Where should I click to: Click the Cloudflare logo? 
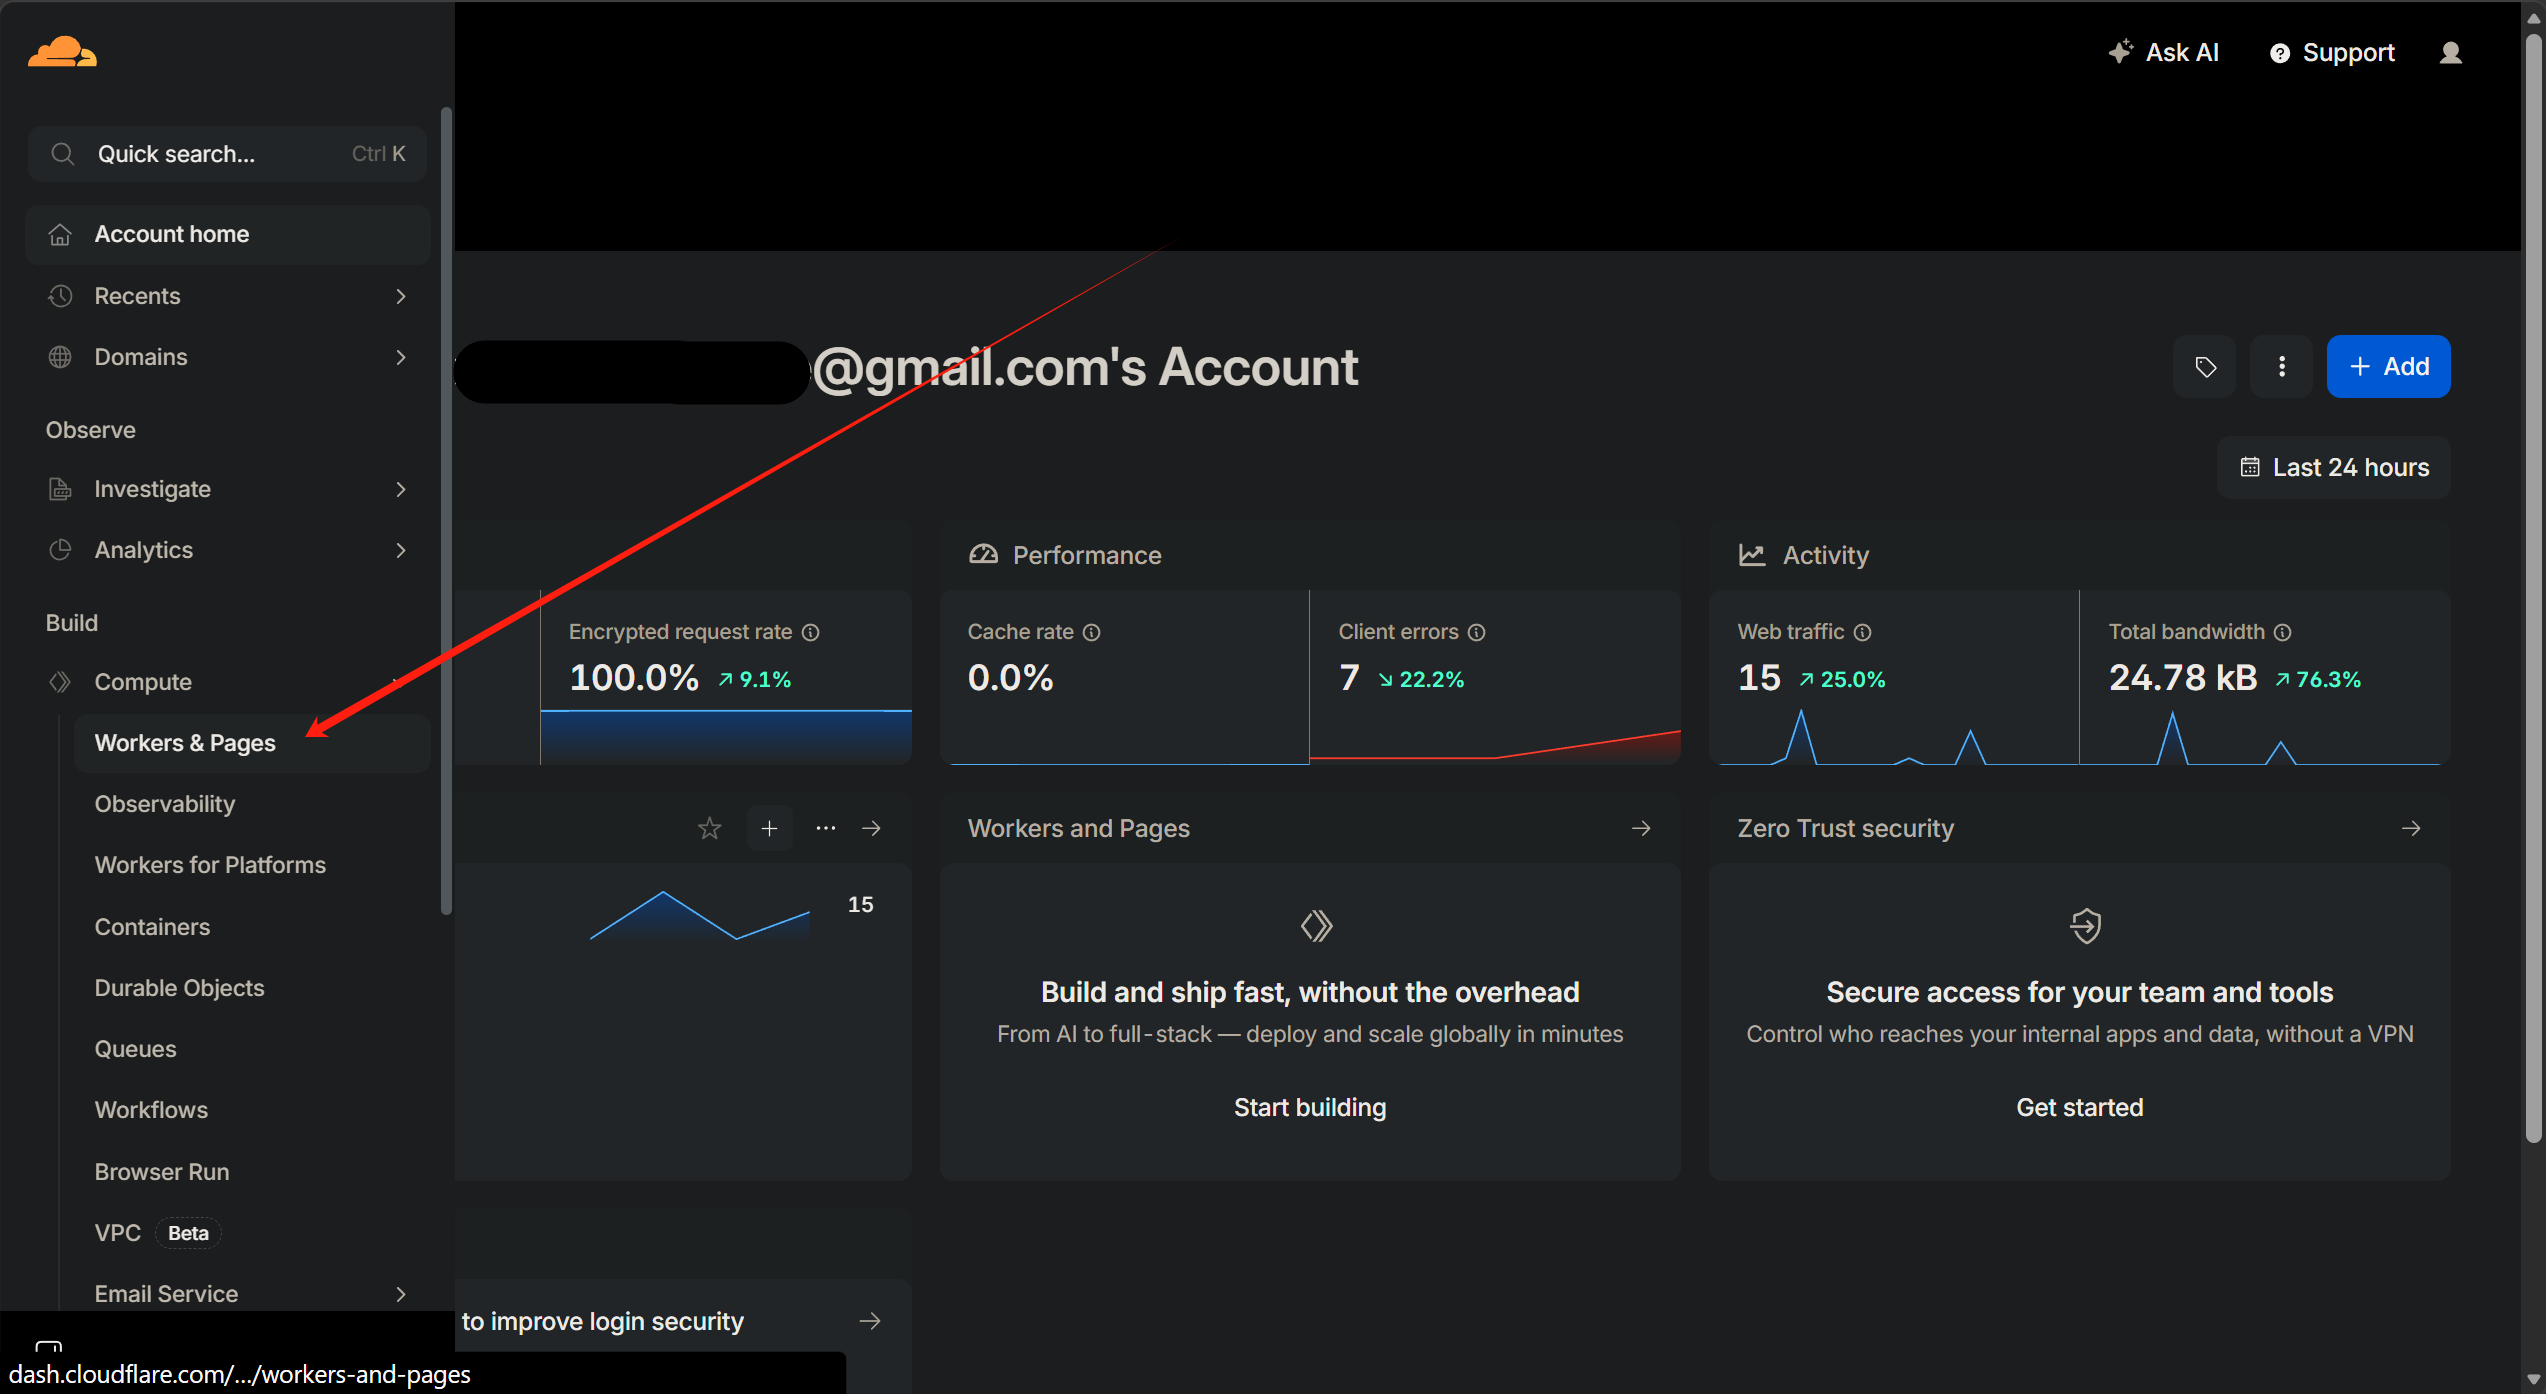click(62, 52)
